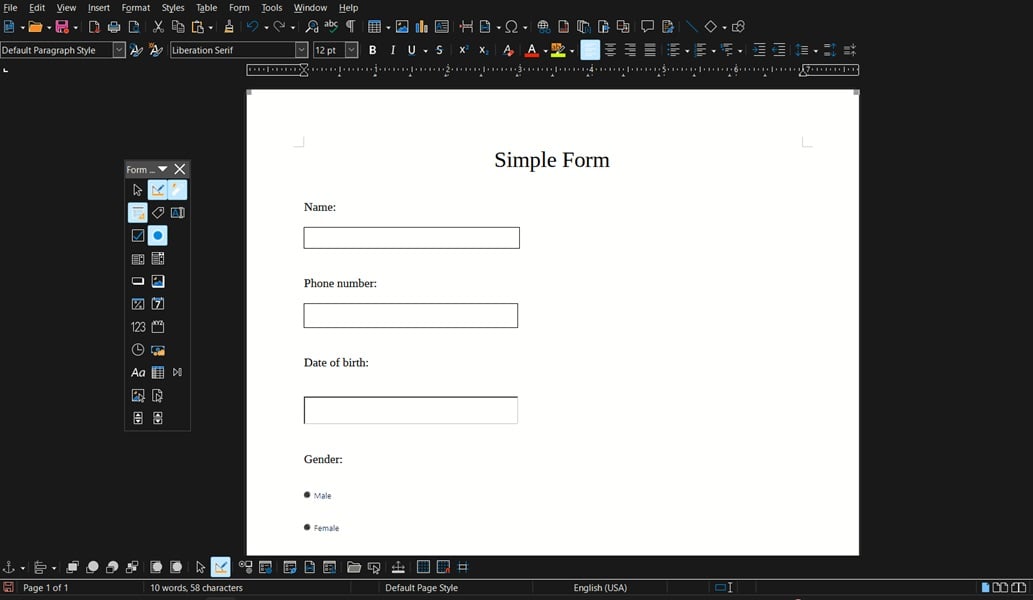Screen dimensions: 1033x600
Task: Select the Option Button control in Form Controls
Action: pyautogui.click(x=157, y=236)
